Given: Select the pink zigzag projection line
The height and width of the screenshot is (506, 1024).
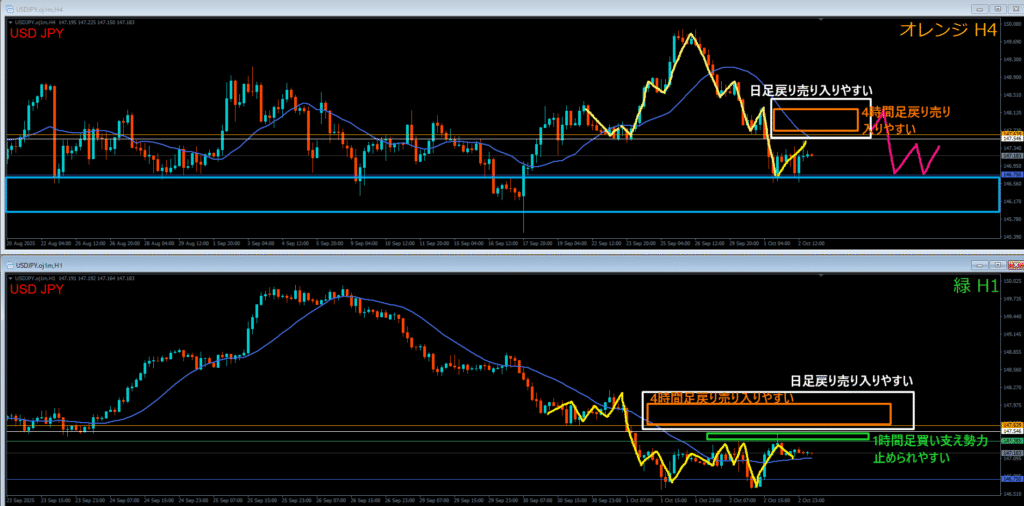Looking at the screenshot, I should (x=906, y=158).
